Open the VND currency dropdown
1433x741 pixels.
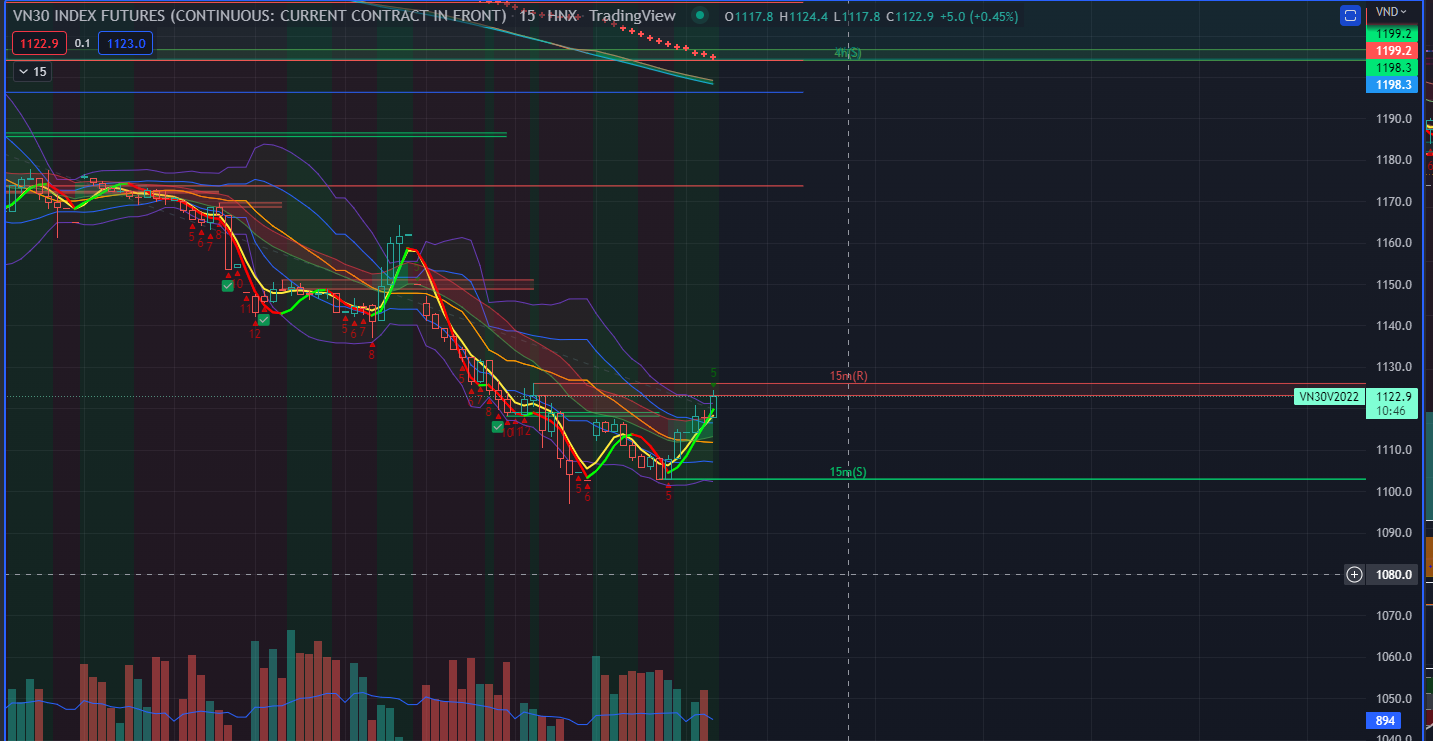(x=1391, y=11)
